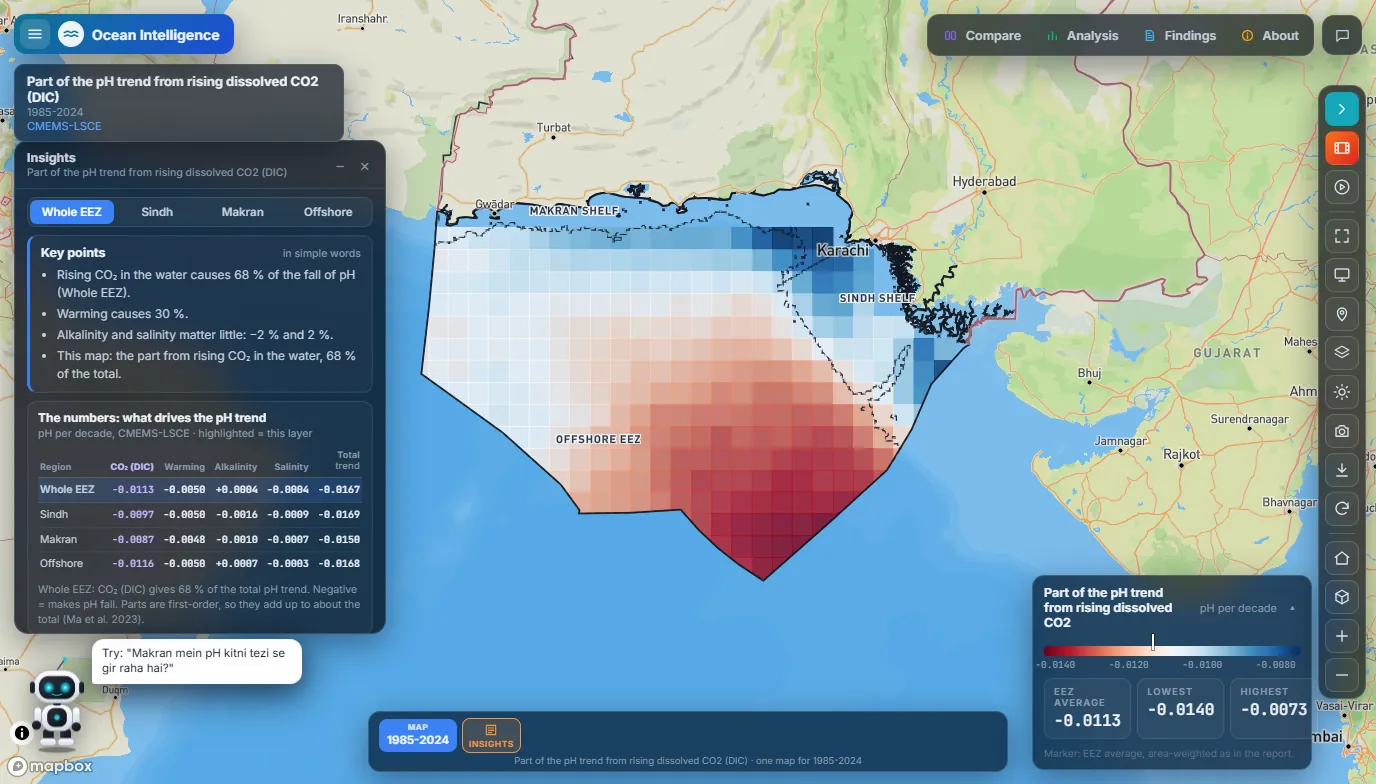Click the robot assistant avatar
Image resolution: width=1376 pixels, height=784 pixels.
coord(57,704)
